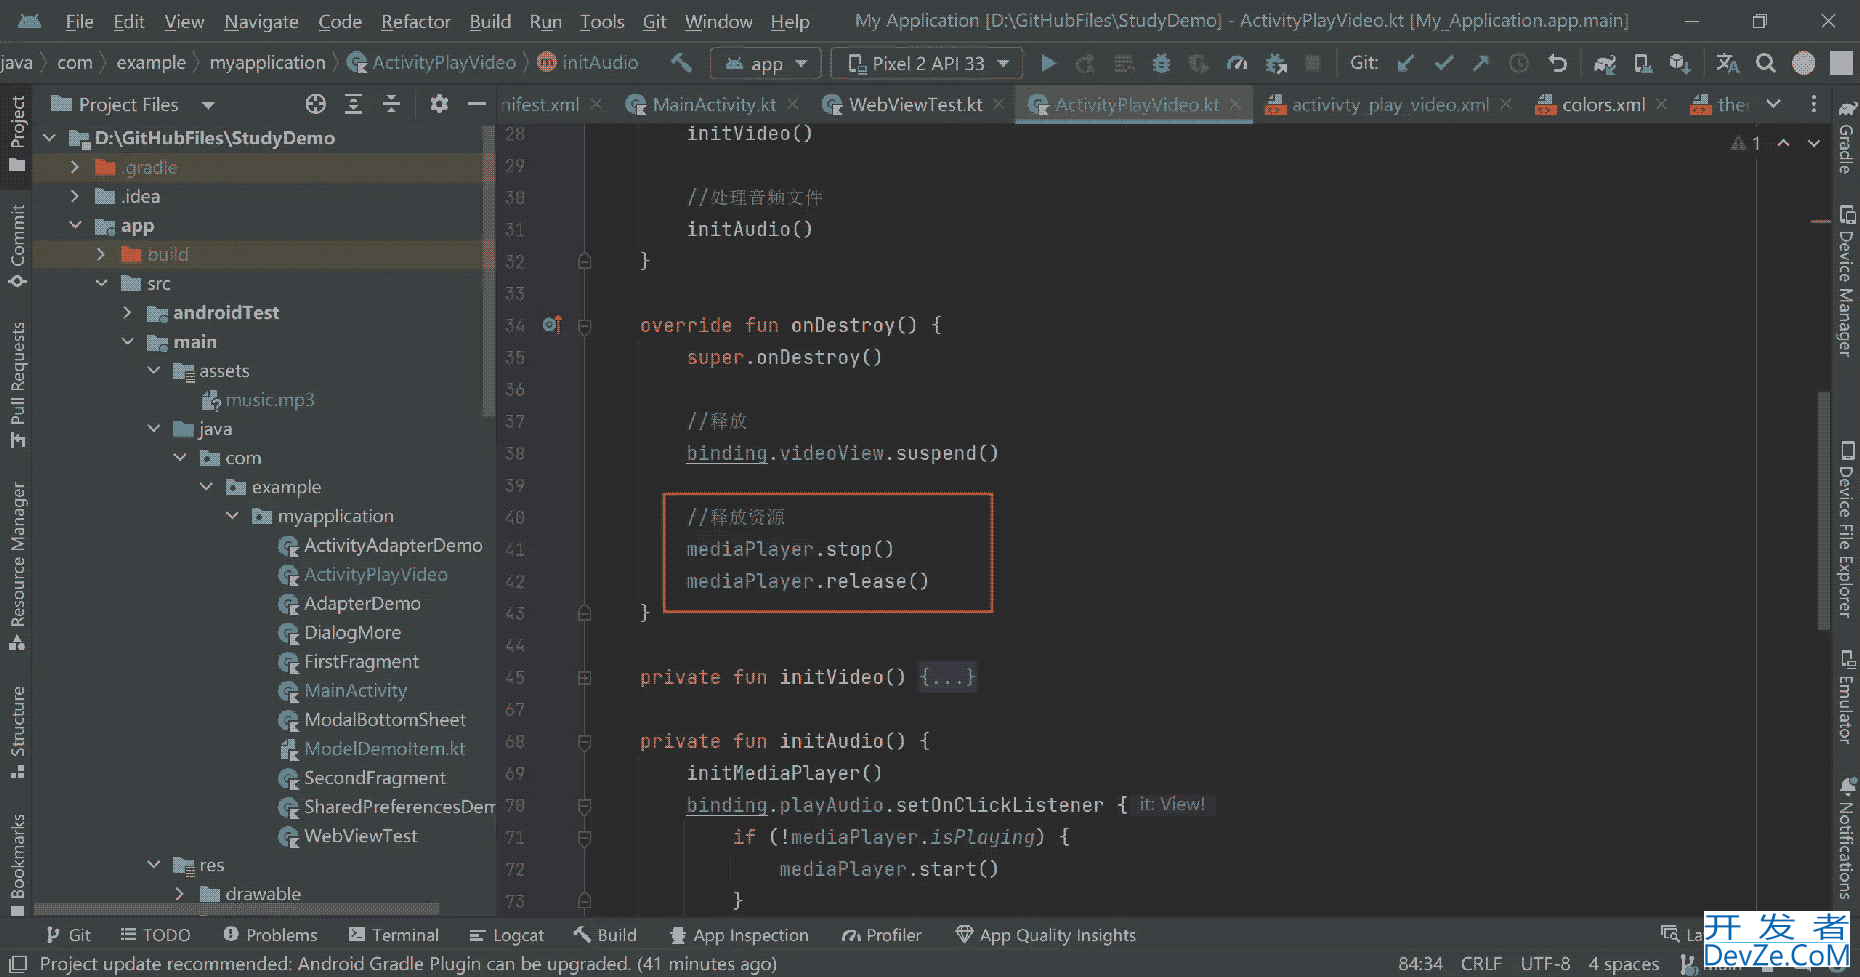This screenshot has width=1860, height=977.
Task: Select music.mp3 in the assets folder
Action: point(270,400)
